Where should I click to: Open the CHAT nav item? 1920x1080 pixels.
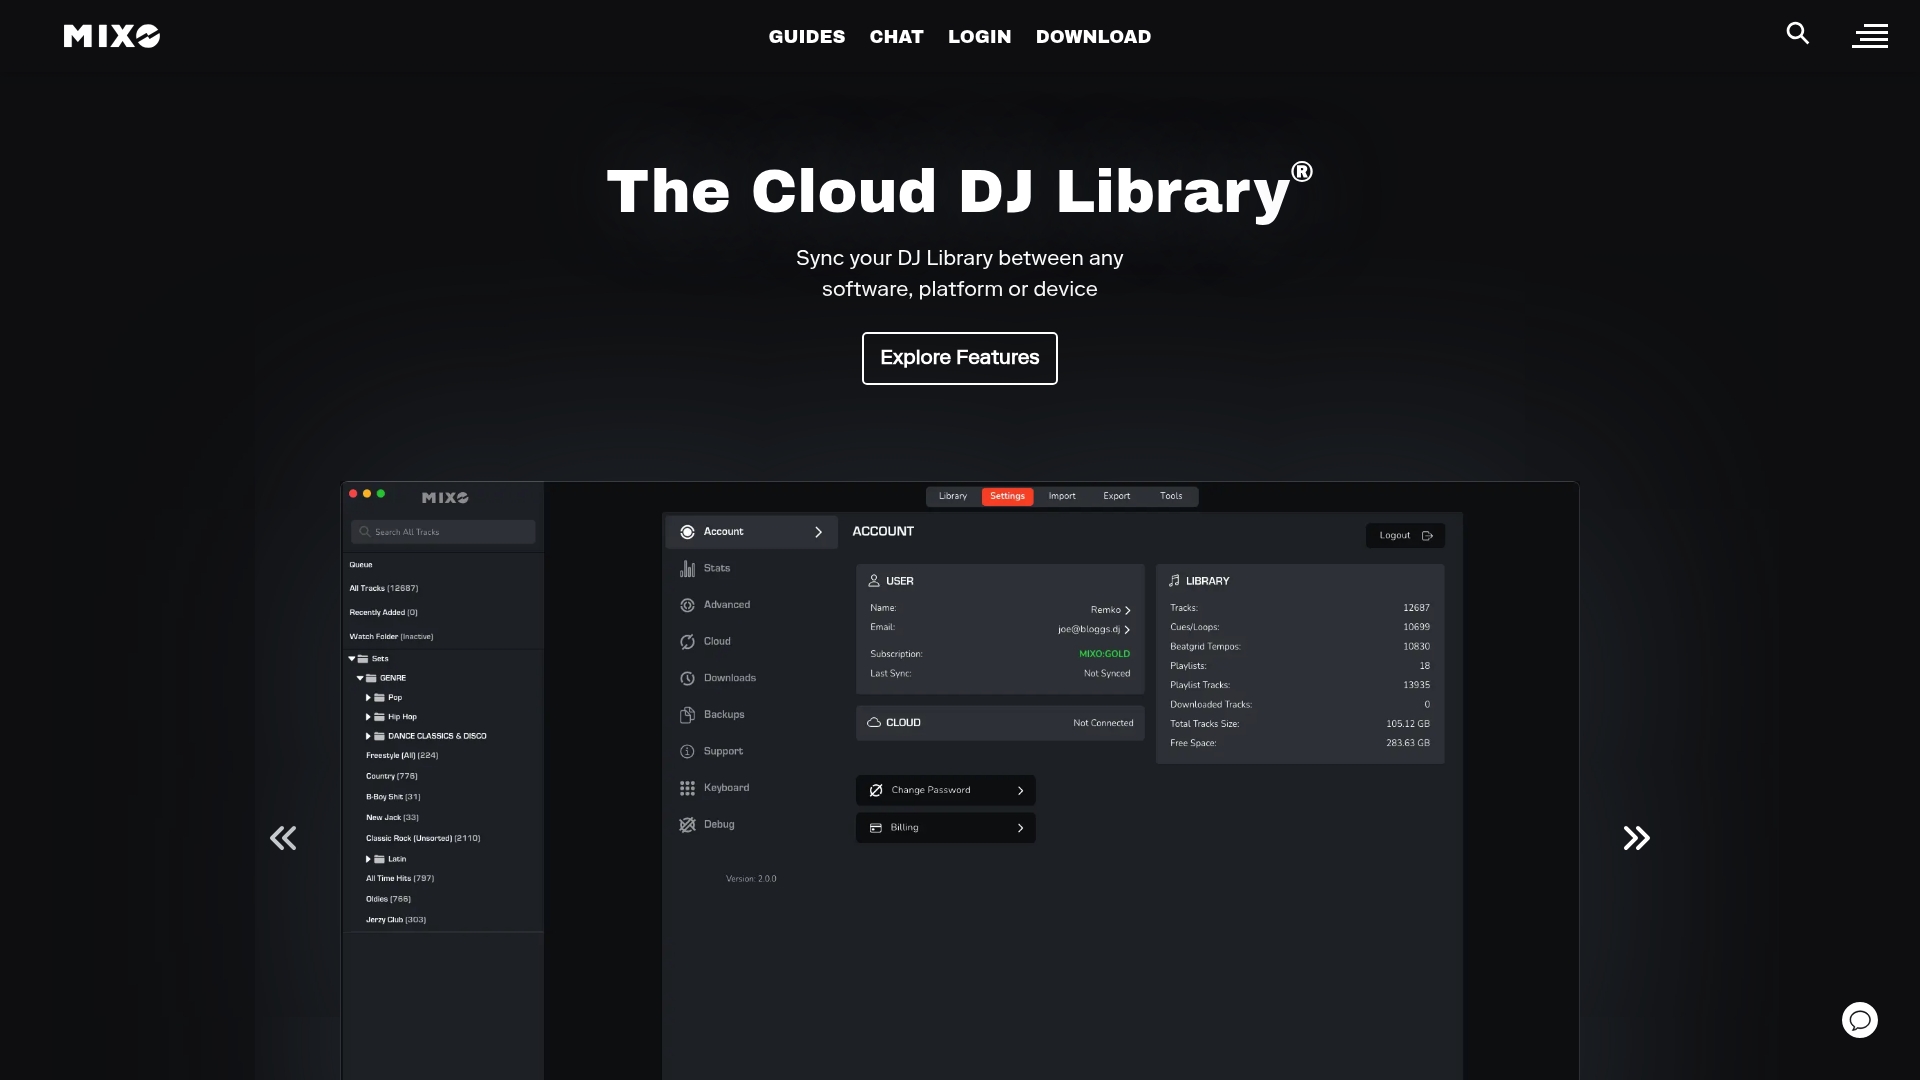click(897, 37)
